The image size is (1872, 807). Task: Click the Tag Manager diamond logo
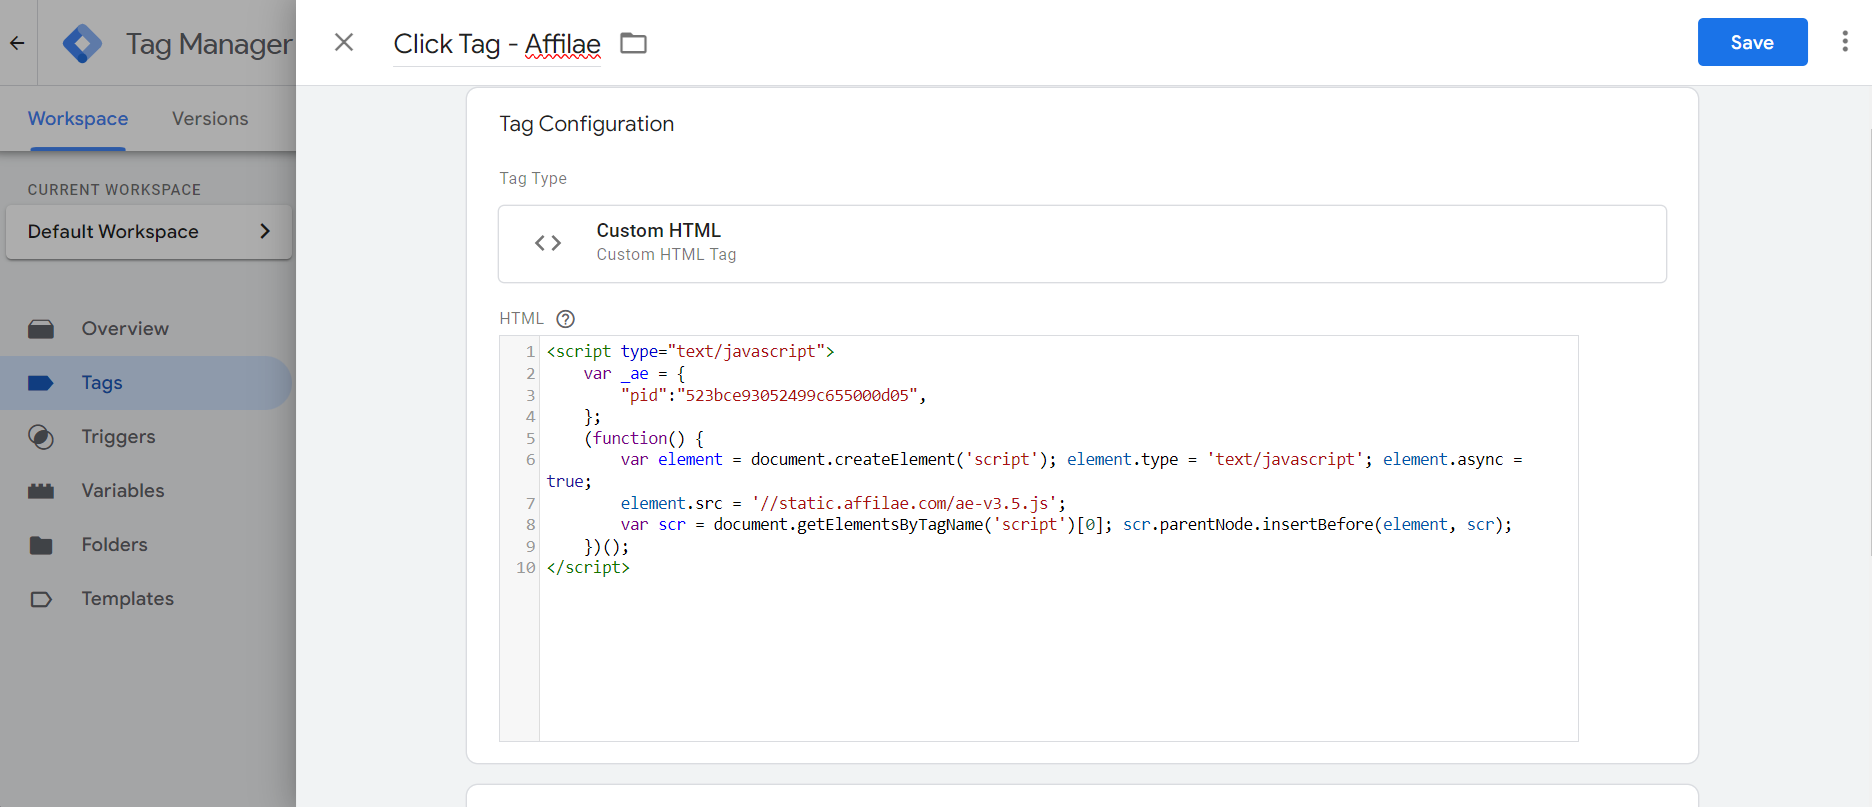(82, 43)
